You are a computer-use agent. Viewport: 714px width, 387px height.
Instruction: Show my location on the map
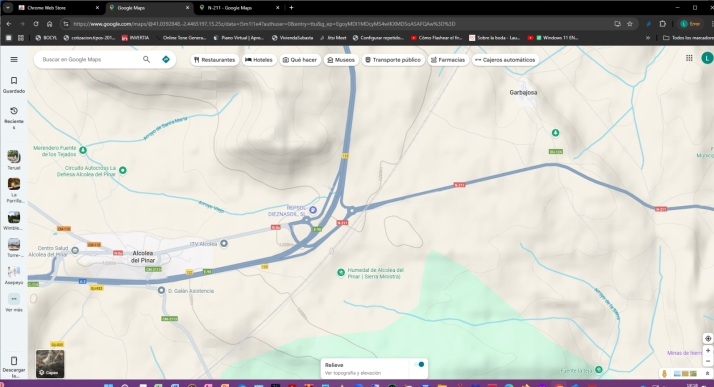[x=708, y=338]
